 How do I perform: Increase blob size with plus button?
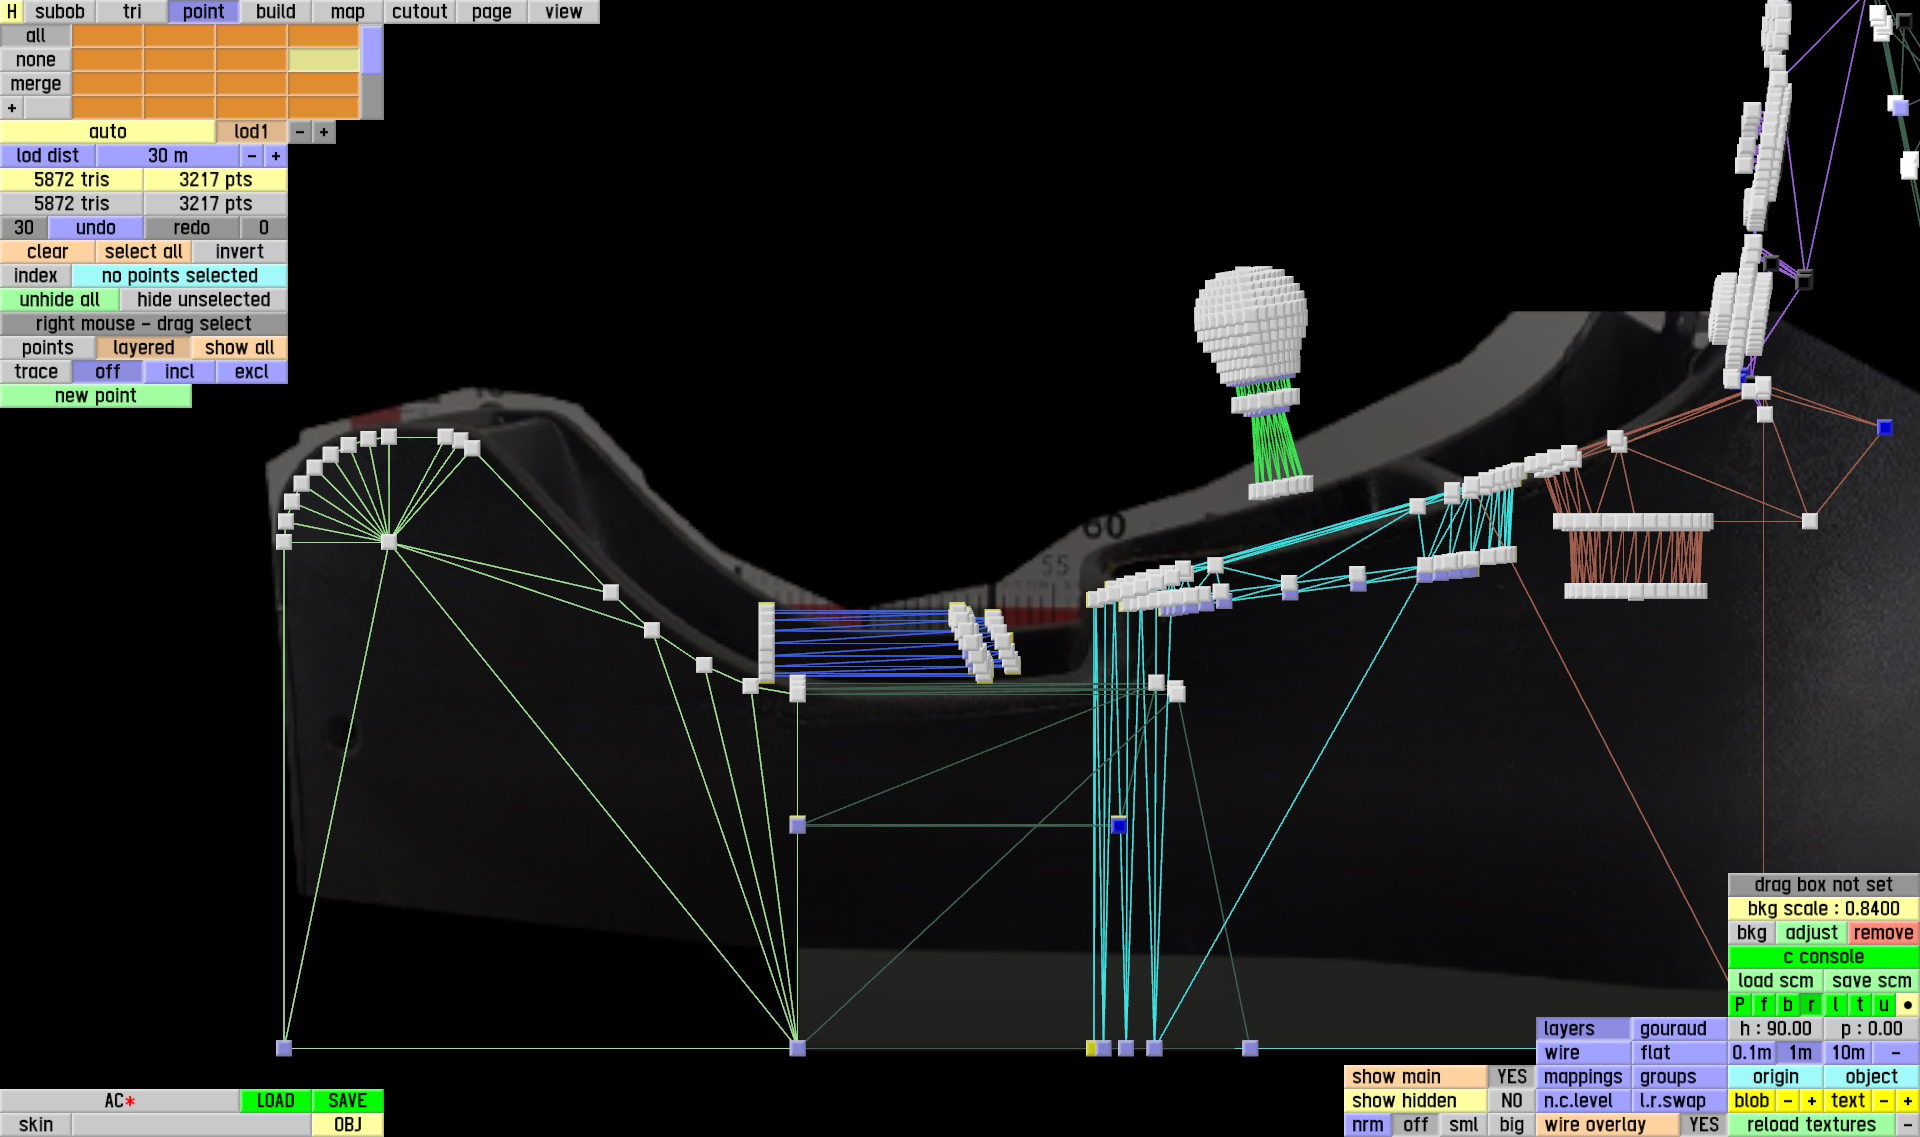[x=1811, y=1101]
